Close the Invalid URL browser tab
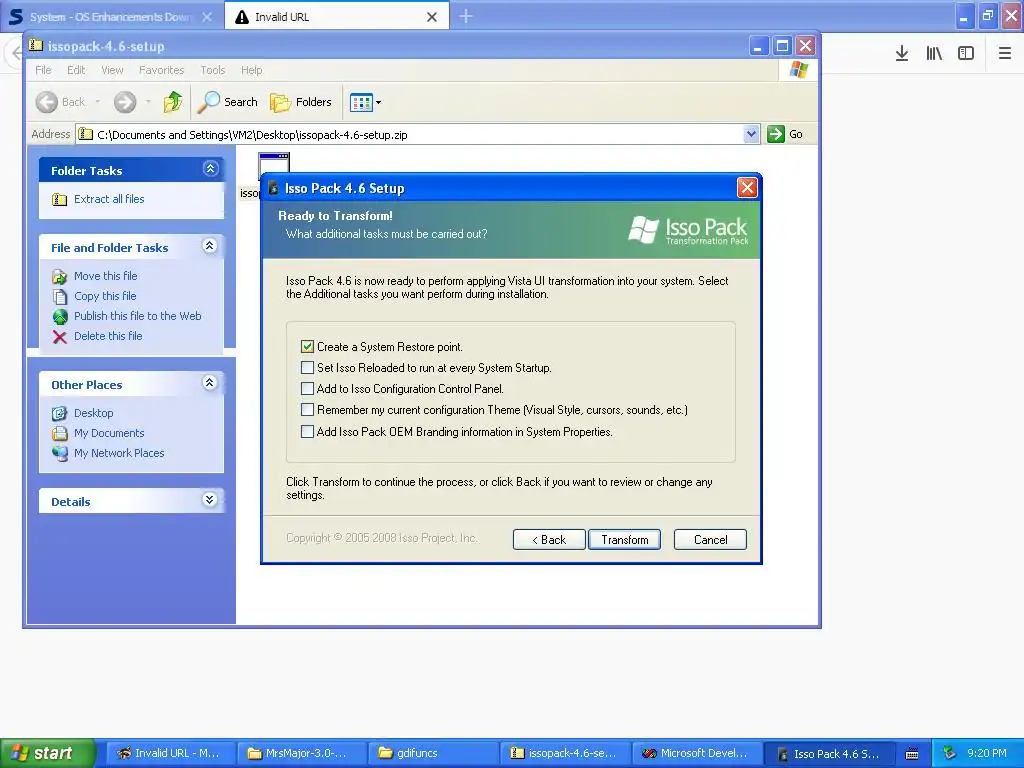 click(x=432, y=17)
